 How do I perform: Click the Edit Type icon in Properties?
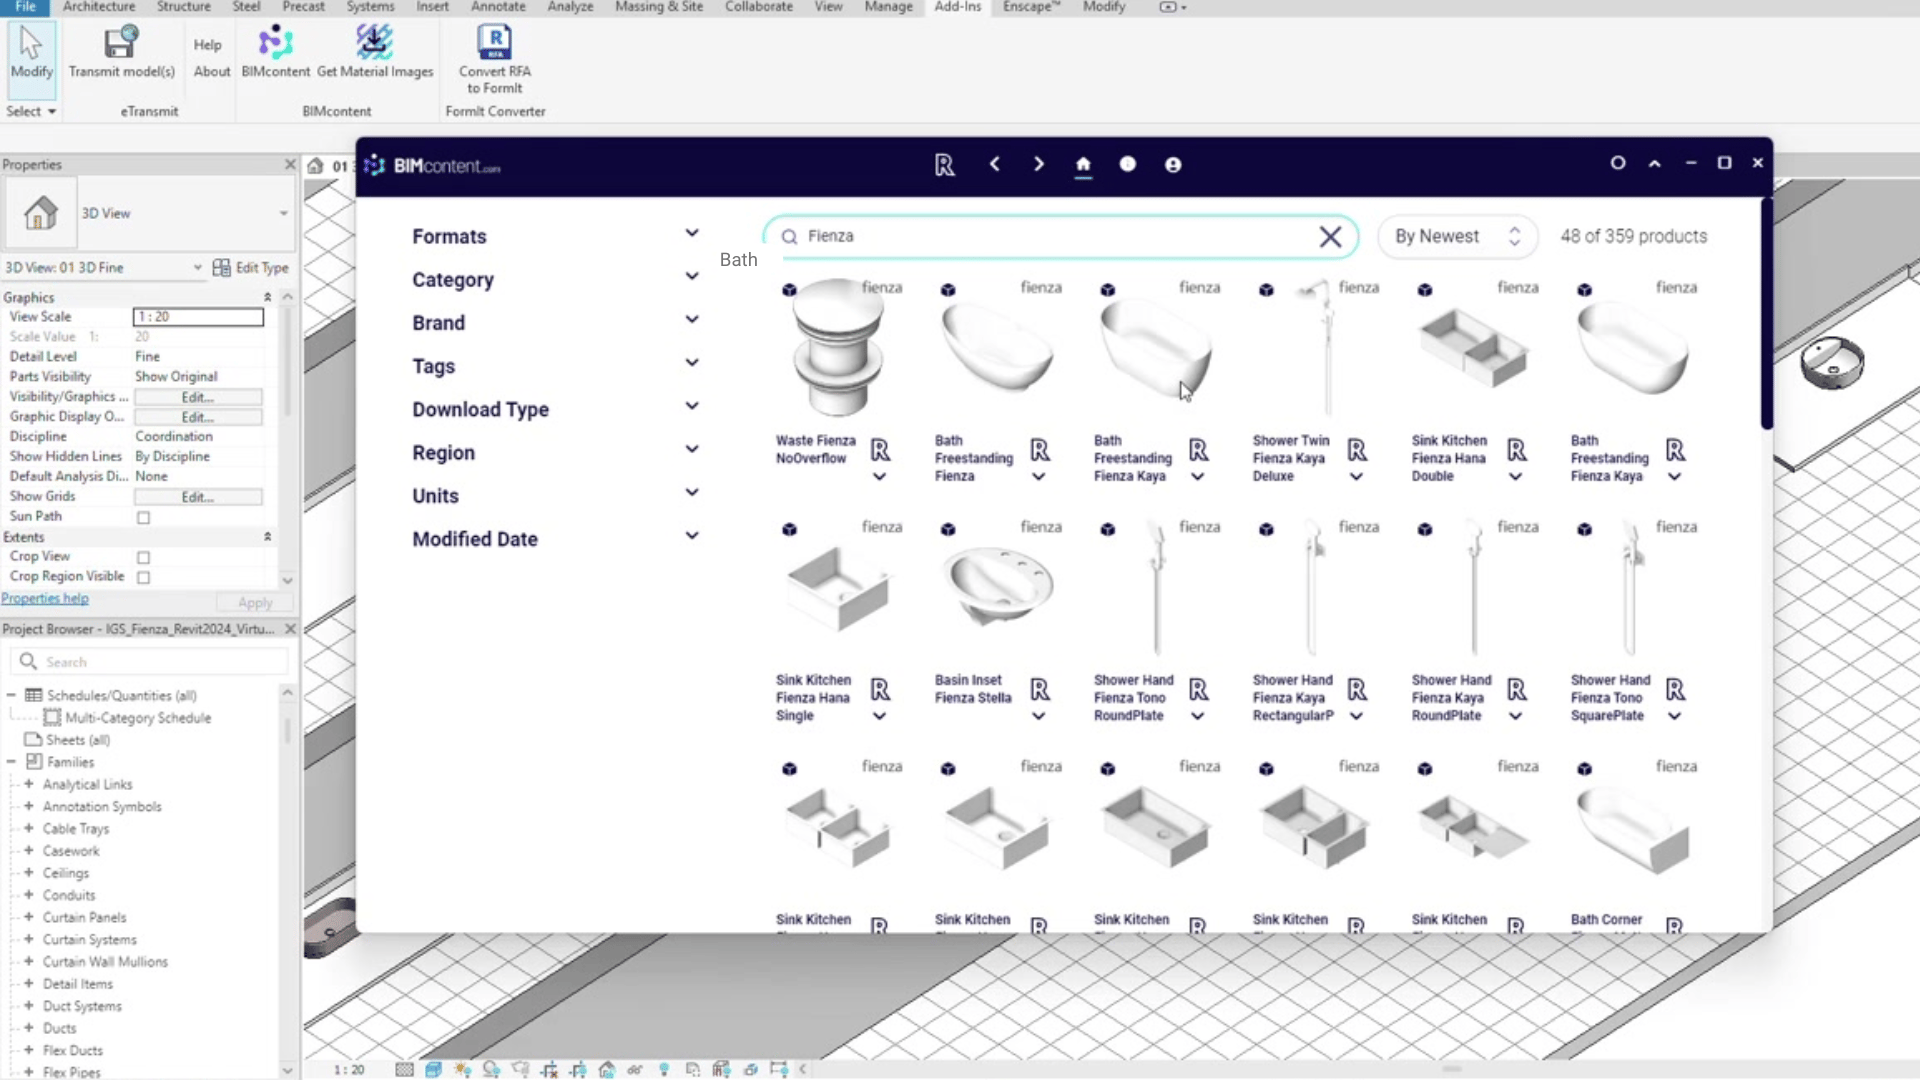click(222, 268)
